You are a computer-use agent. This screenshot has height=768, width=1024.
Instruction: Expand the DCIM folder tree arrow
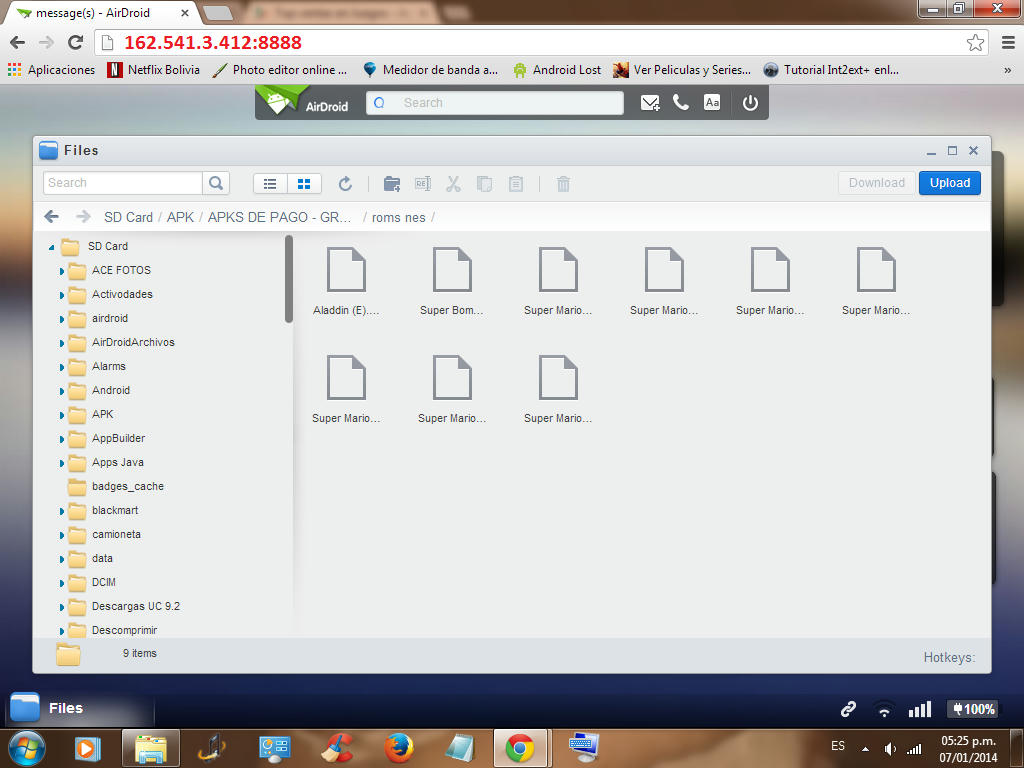pyautogui.click(x=62, y=583)
